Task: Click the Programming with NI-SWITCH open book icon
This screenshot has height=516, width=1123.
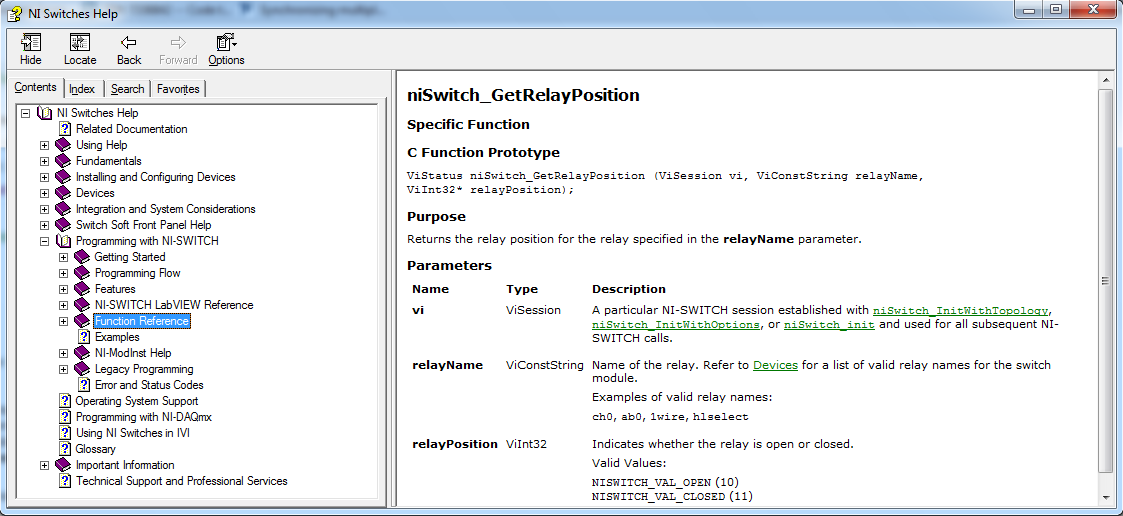Action: [63, 242]
